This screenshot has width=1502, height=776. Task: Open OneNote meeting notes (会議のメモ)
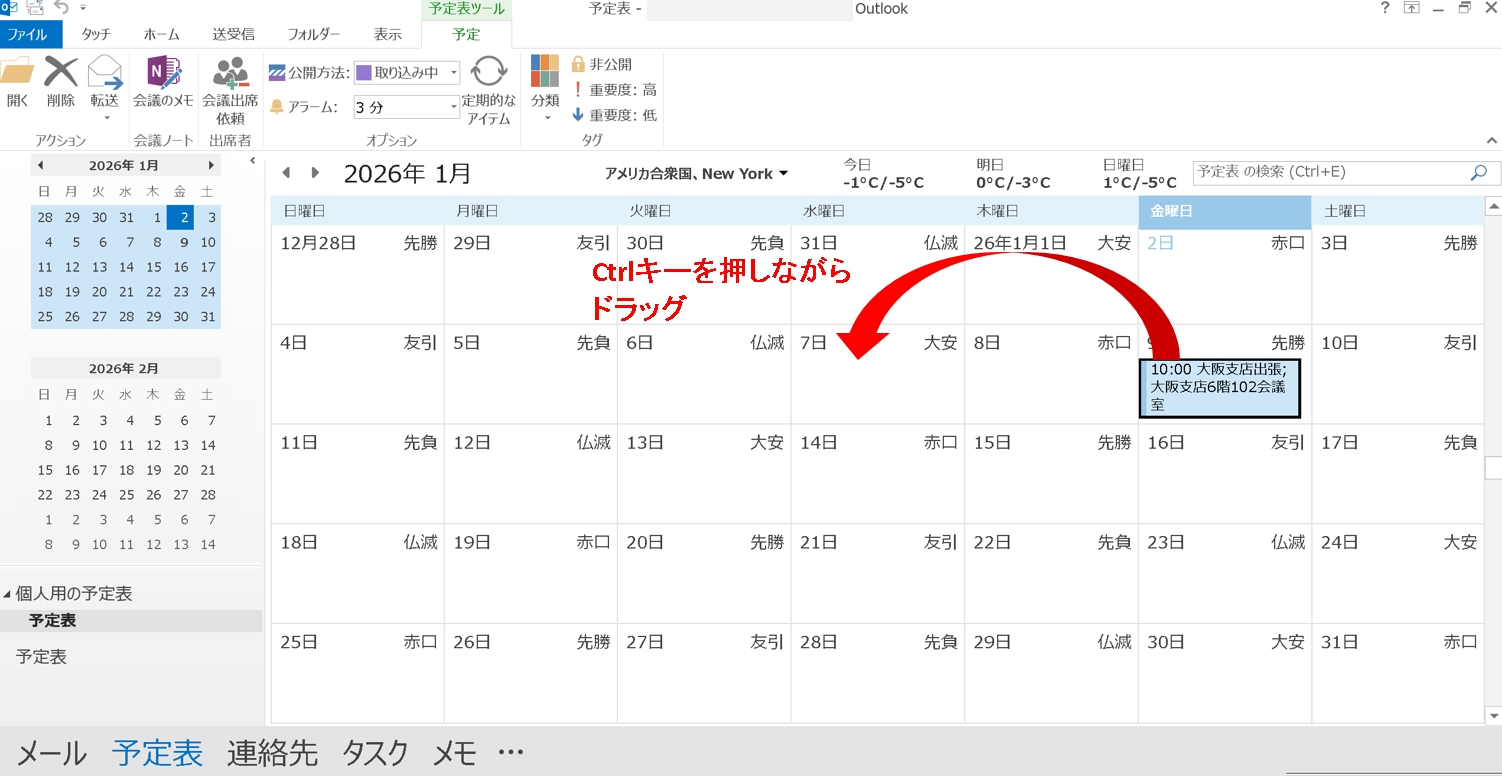coord(163,74)
